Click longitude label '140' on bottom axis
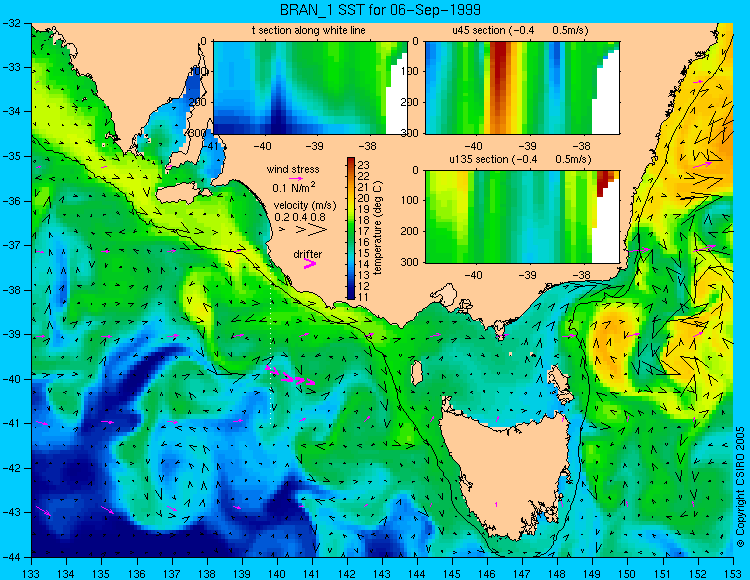The height and width of the screenshot is (580, 750). [276, 574]
